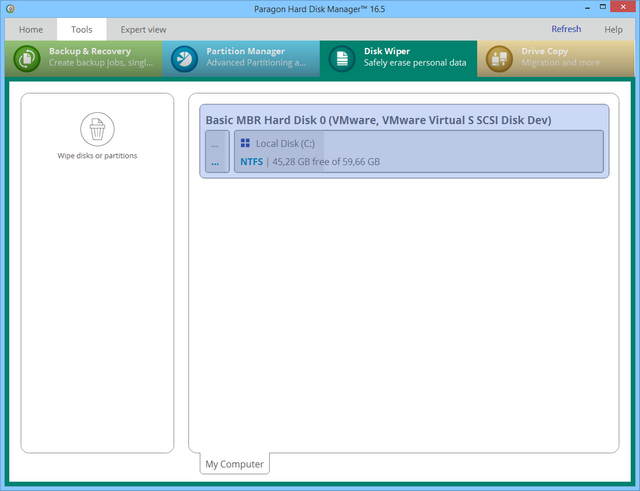640x491 pixels.
Task: Click the Partition Manager pie chart icon
Action: point(184,59)
